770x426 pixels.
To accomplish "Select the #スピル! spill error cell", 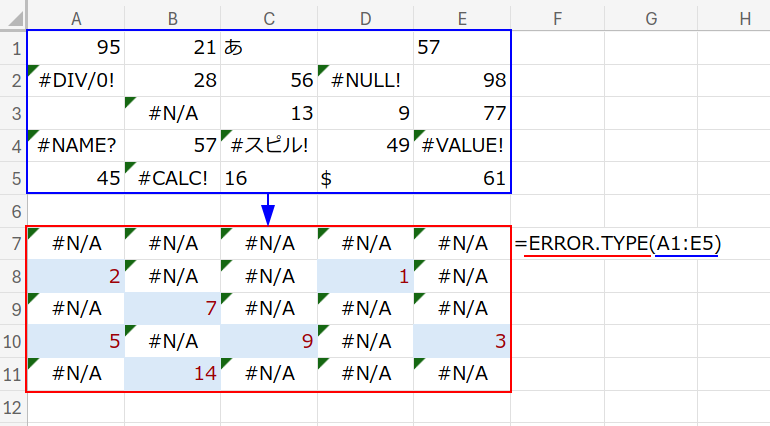I will [x=269, y=145].
